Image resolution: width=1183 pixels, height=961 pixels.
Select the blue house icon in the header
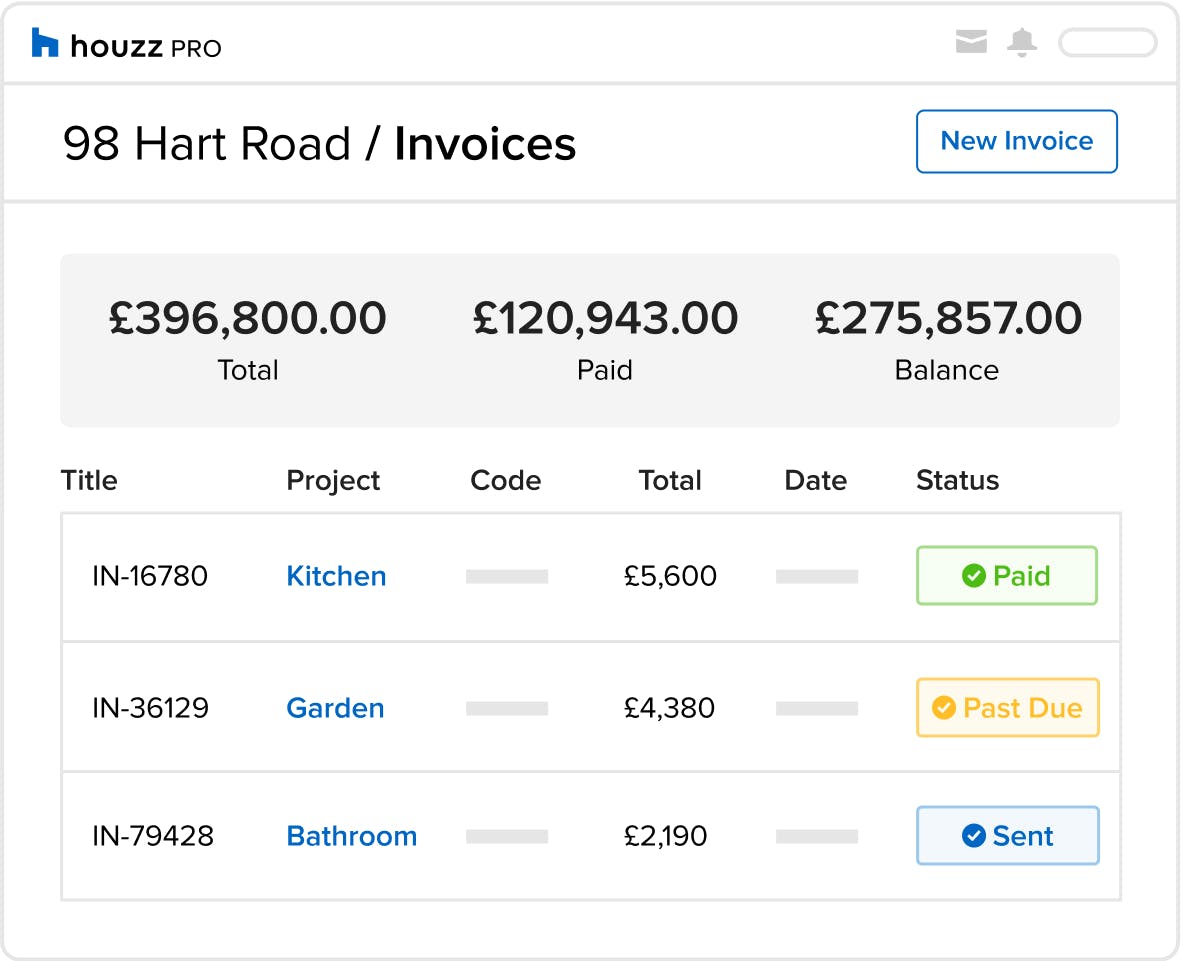[44, 43]
